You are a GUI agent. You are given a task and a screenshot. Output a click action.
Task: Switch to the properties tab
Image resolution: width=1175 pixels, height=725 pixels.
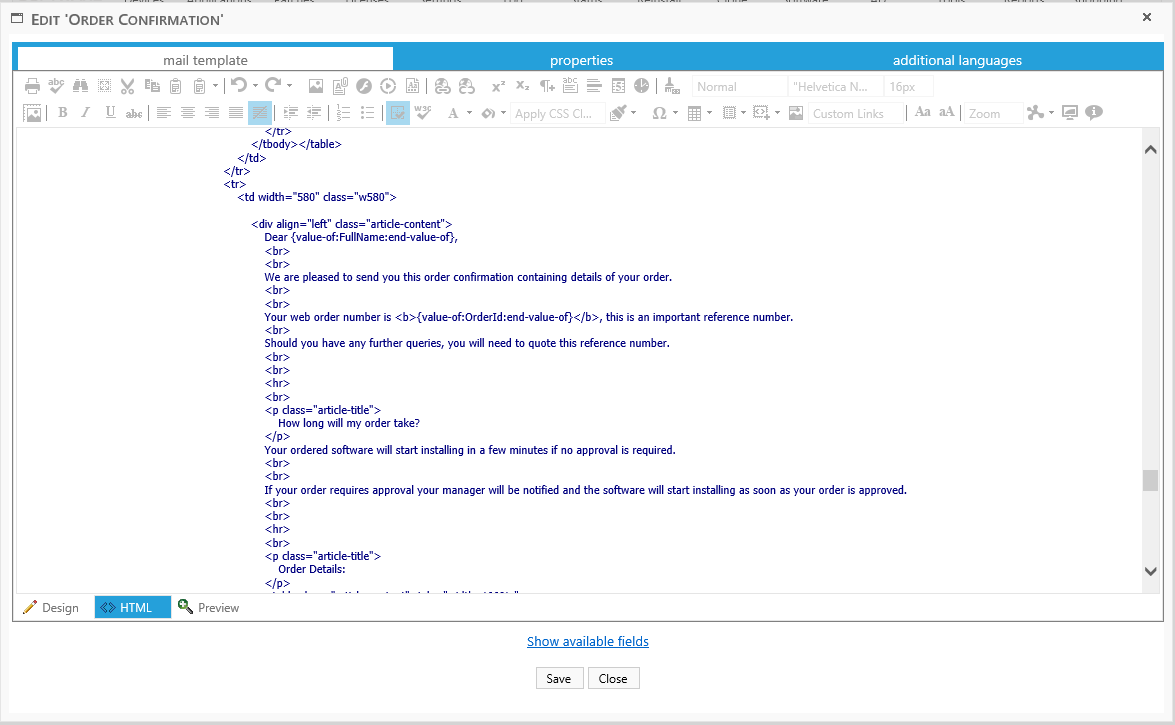[581, 59]
